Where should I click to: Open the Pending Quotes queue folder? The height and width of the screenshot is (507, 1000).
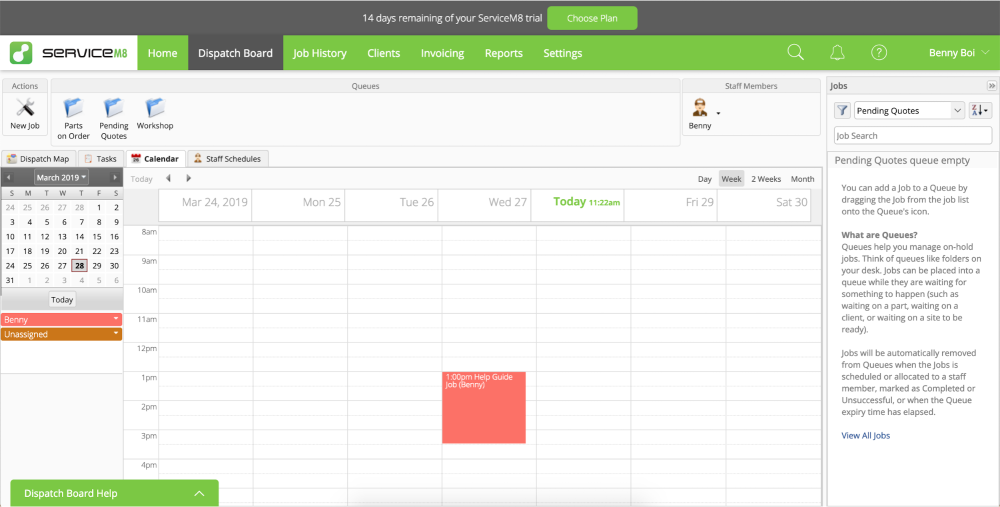point(114,119)
